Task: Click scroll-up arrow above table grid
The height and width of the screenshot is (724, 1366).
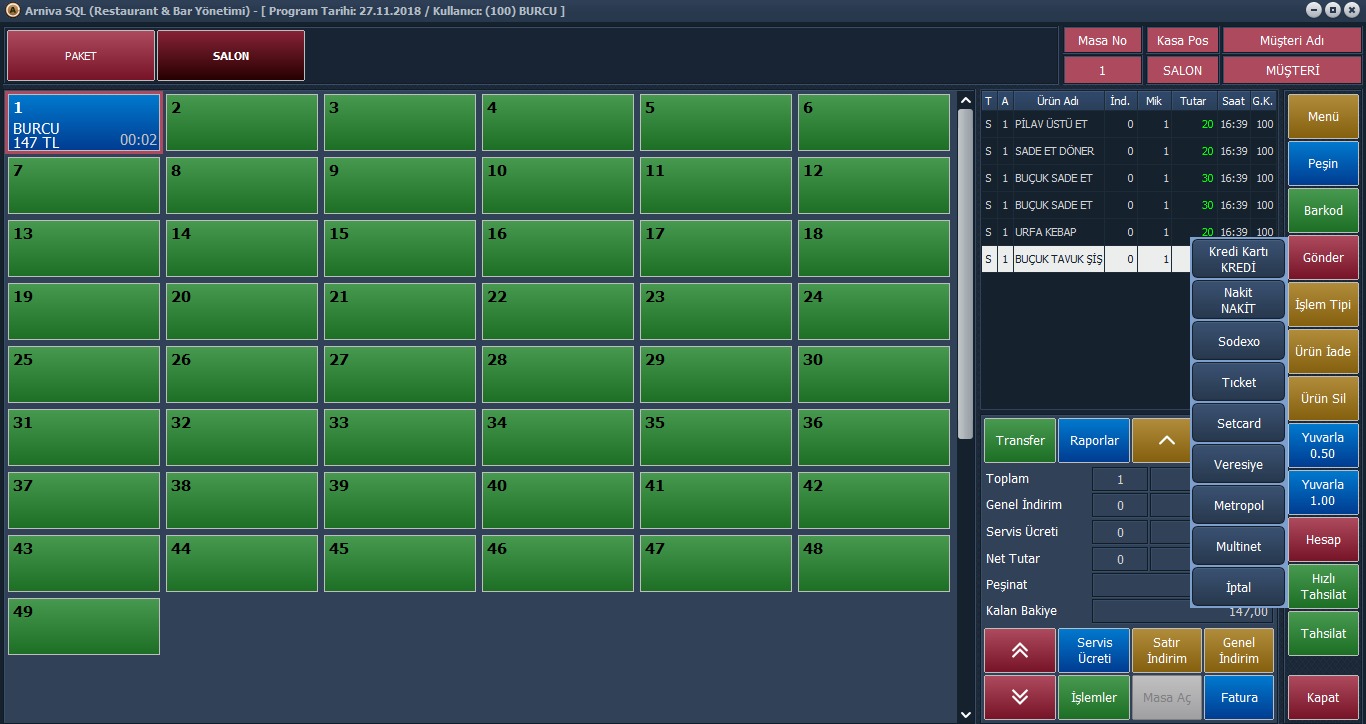Action: coord(965,100)
